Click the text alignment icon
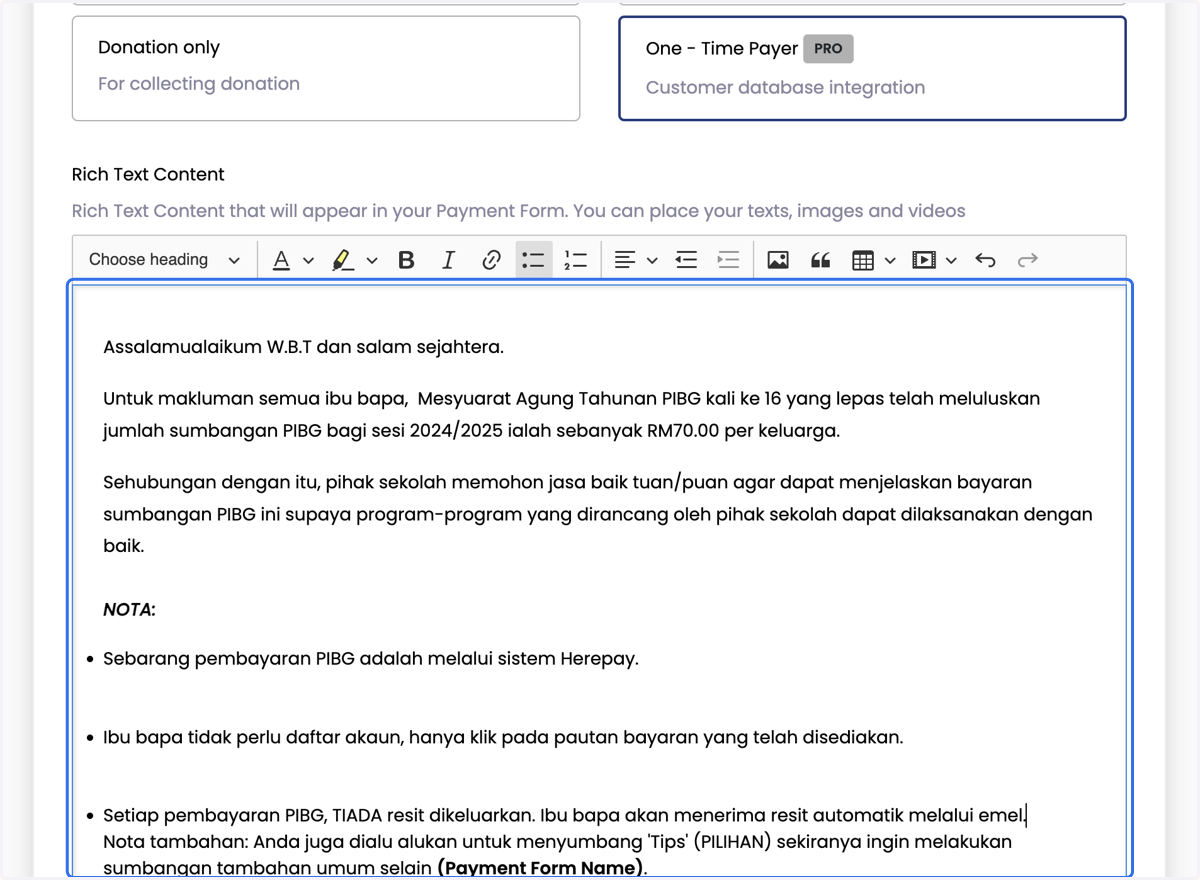This screenshot has width=1200, height=880. [625, 260]
